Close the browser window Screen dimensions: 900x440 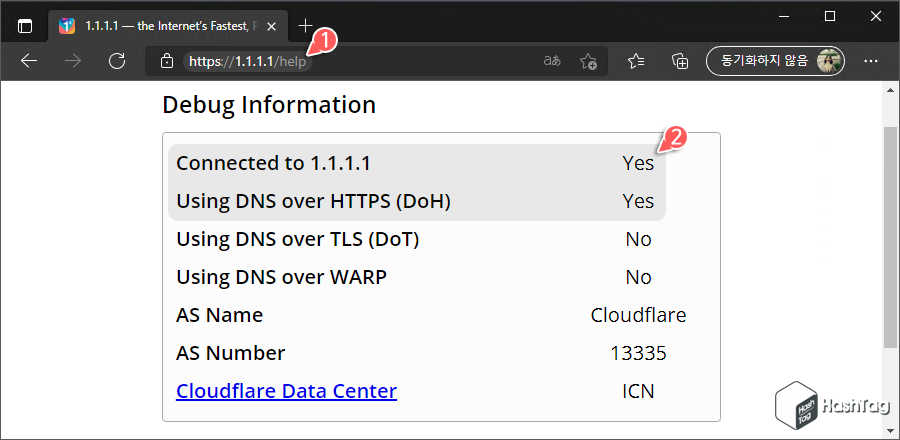point(875,17)
